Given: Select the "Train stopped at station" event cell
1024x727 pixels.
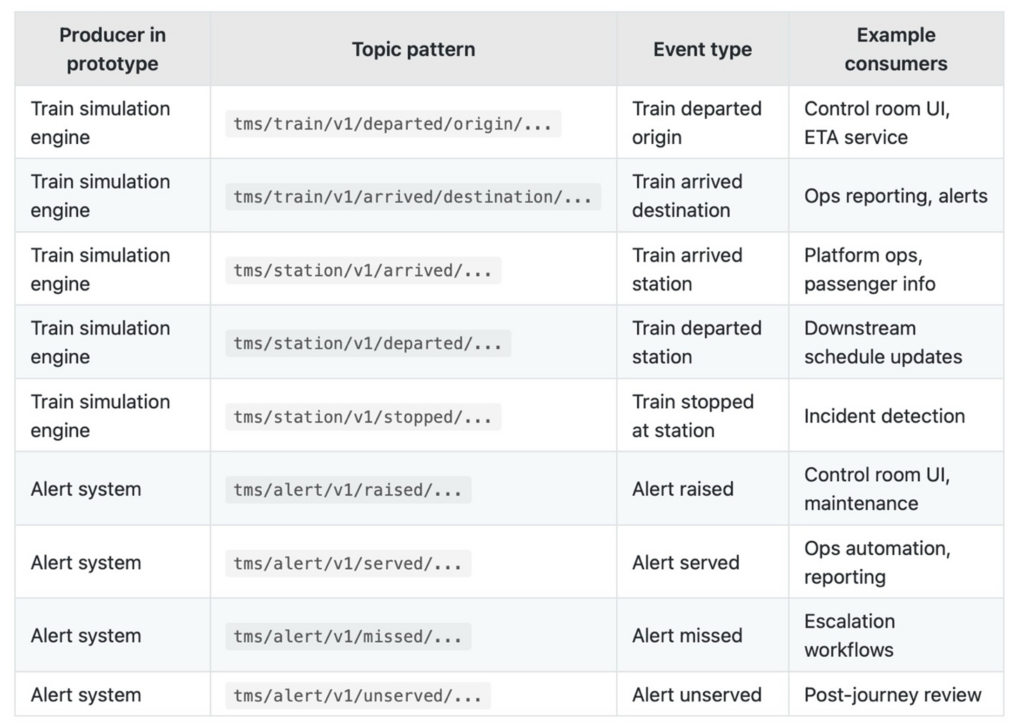Looking at the screenshot, I should point(692,416).
